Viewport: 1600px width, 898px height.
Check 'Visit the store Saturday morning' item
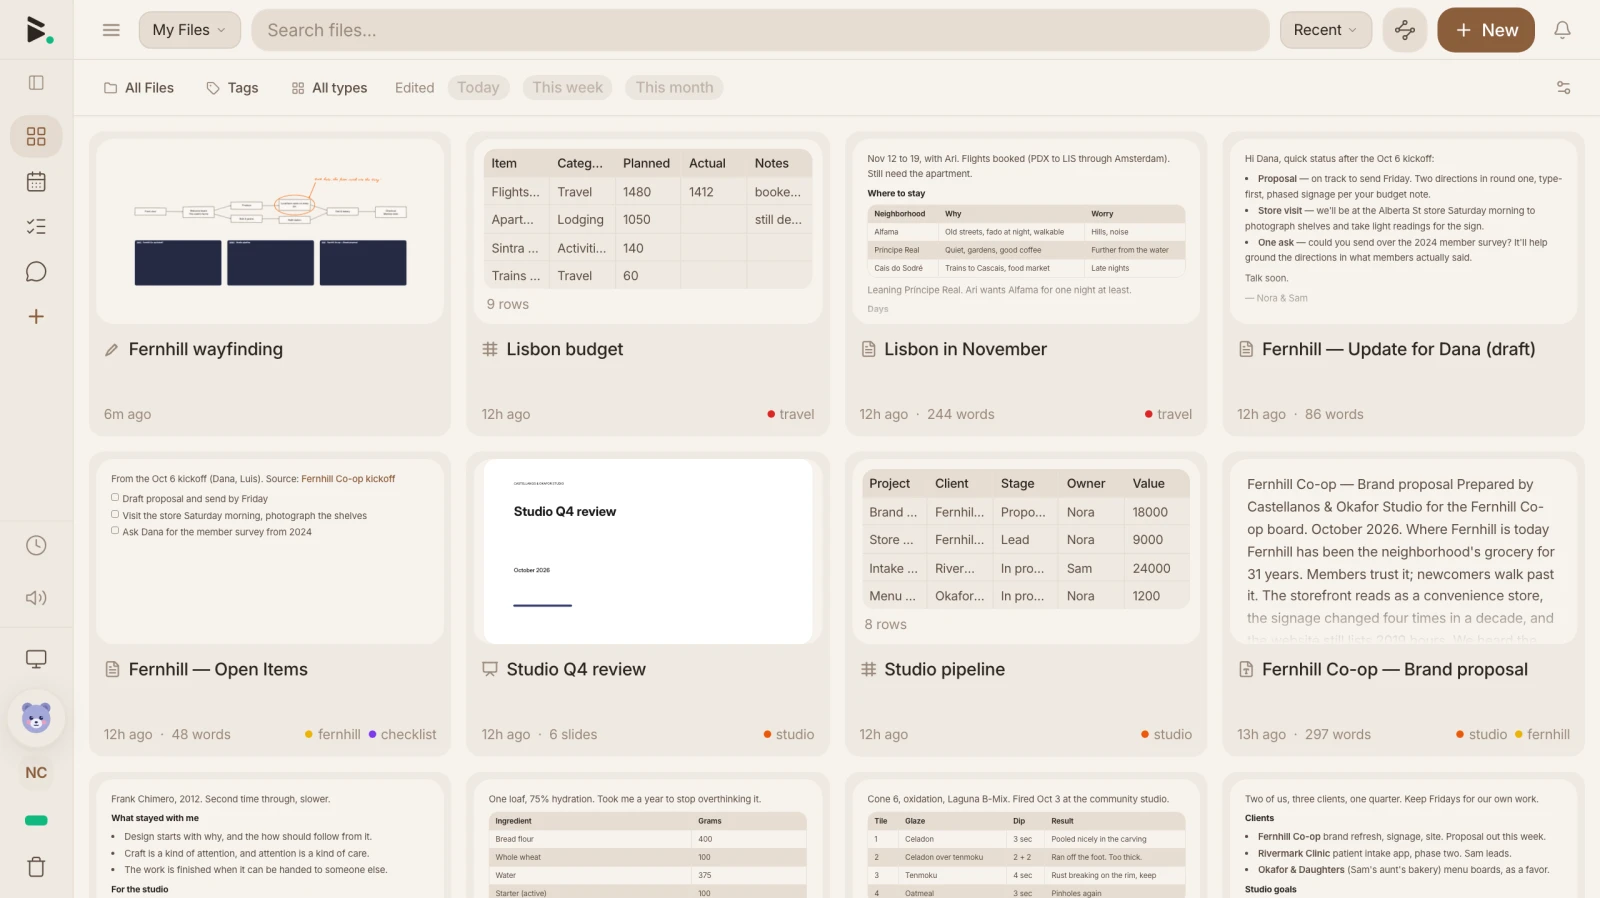pos(115,515)
